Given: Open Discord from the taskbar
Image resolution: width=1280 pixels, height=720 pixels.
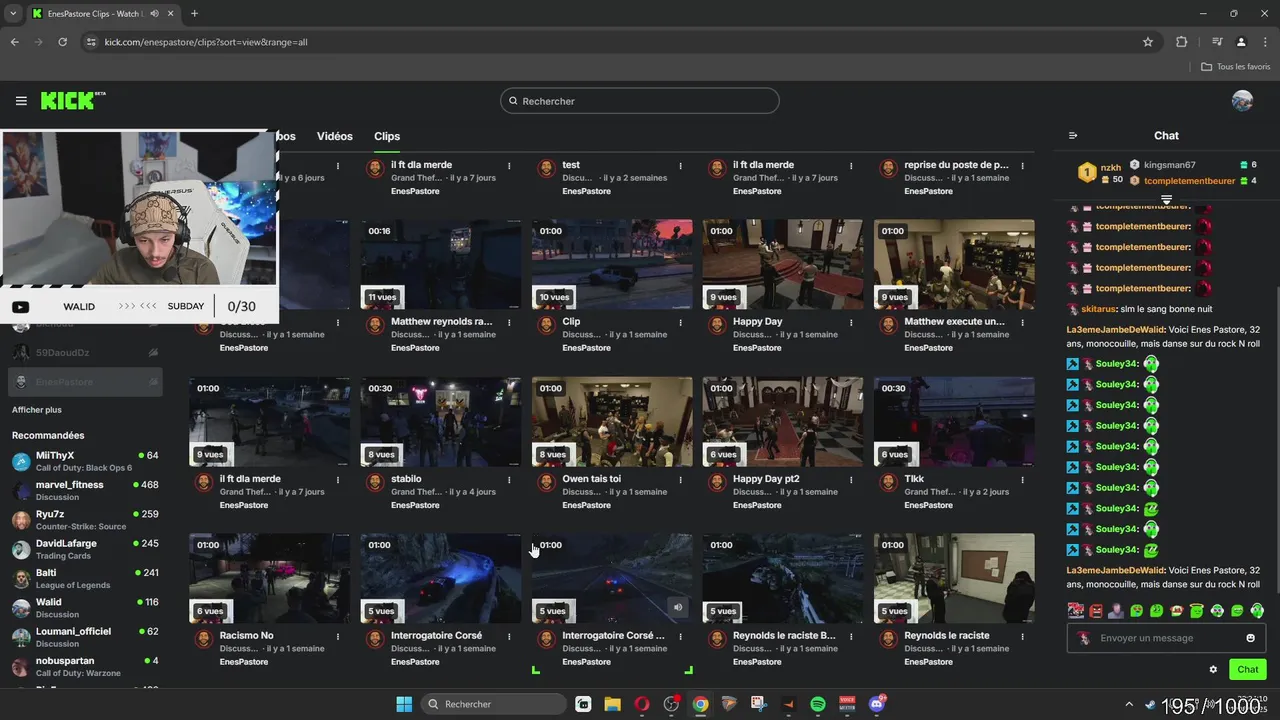Looking at the screenshot, I should [x=877, y=704].
